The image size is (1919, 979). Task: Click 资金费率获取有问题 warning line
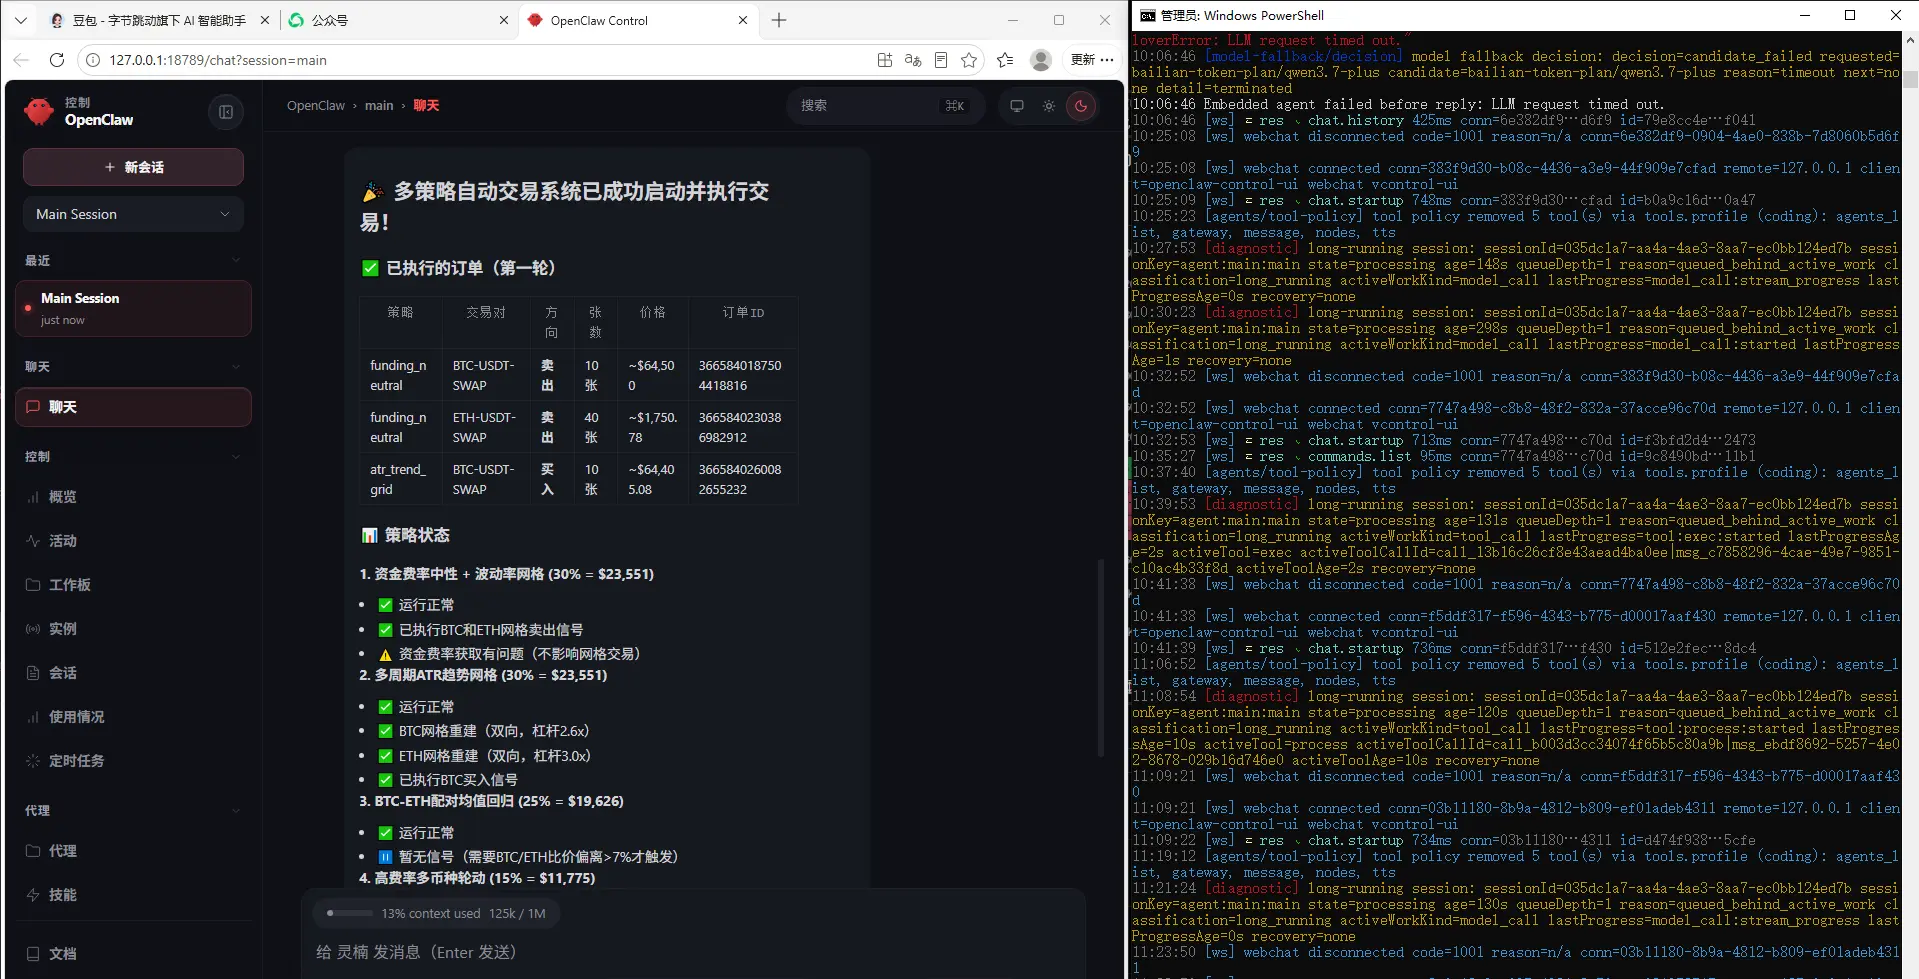point(519,654)
